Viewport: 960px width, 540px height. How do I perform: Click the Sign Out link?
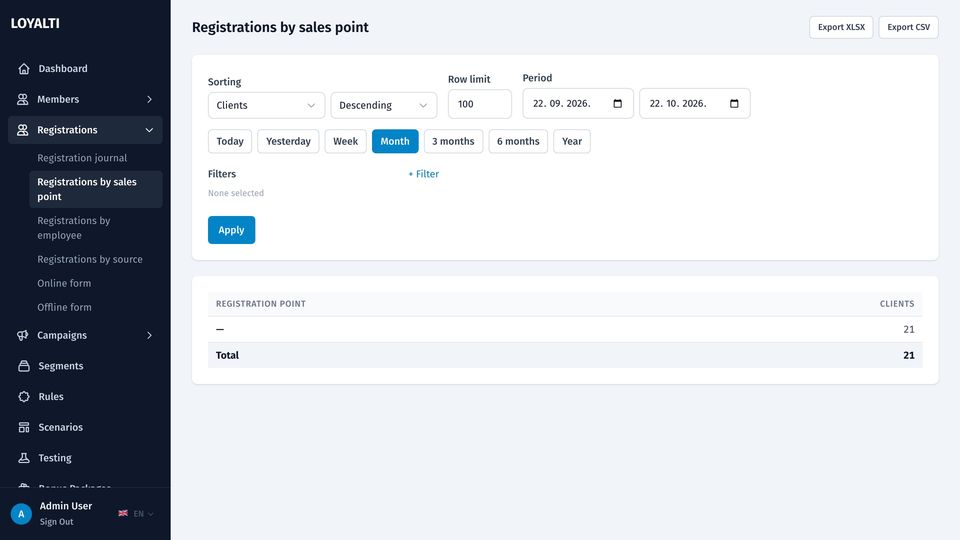coord(56,522)
